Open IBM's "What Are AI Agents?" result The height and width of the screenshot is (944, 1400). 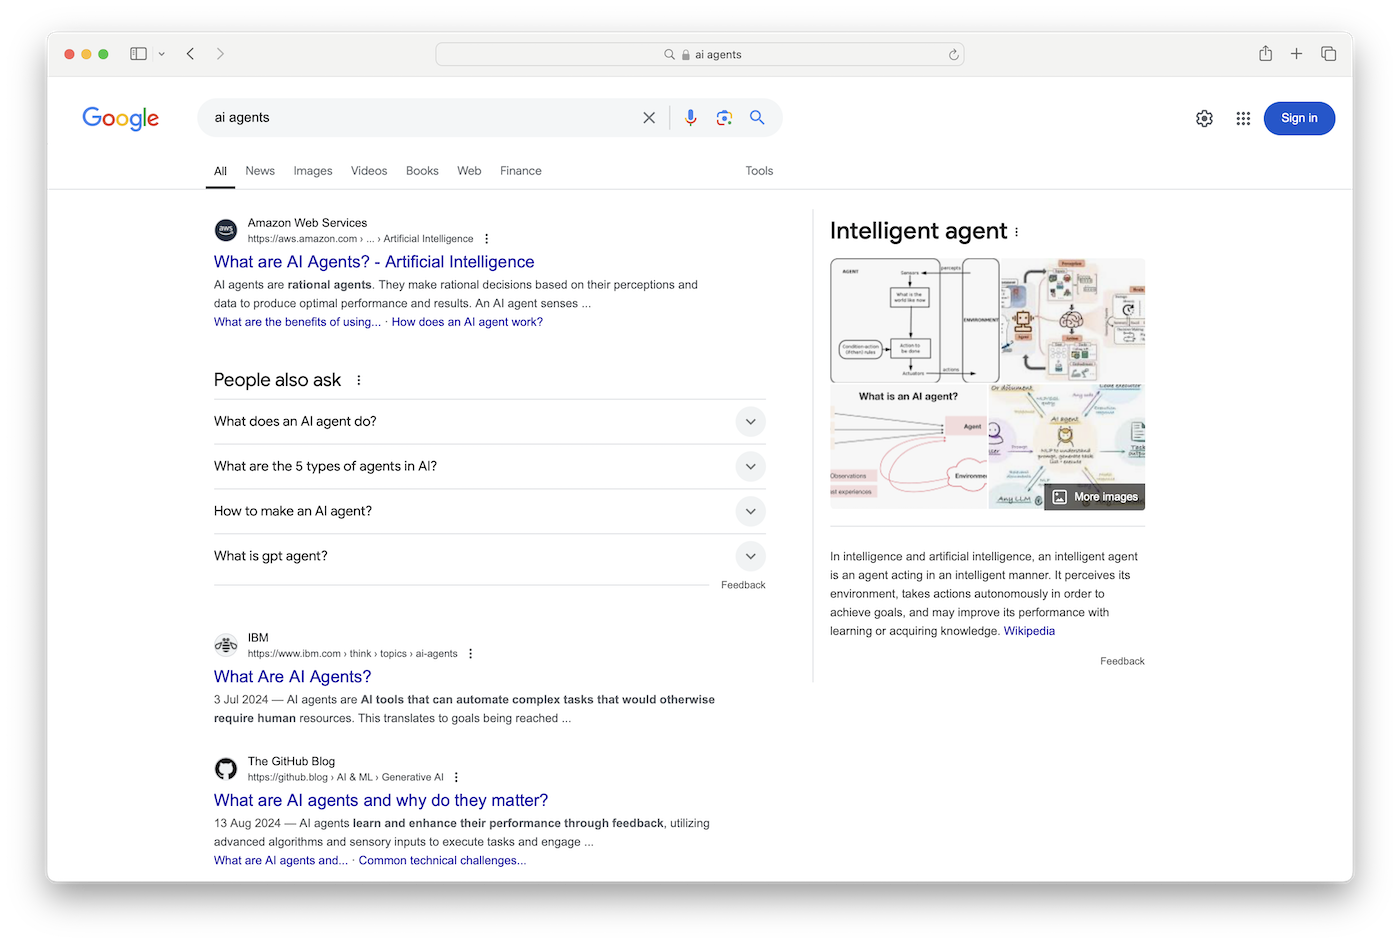[293, 677]
